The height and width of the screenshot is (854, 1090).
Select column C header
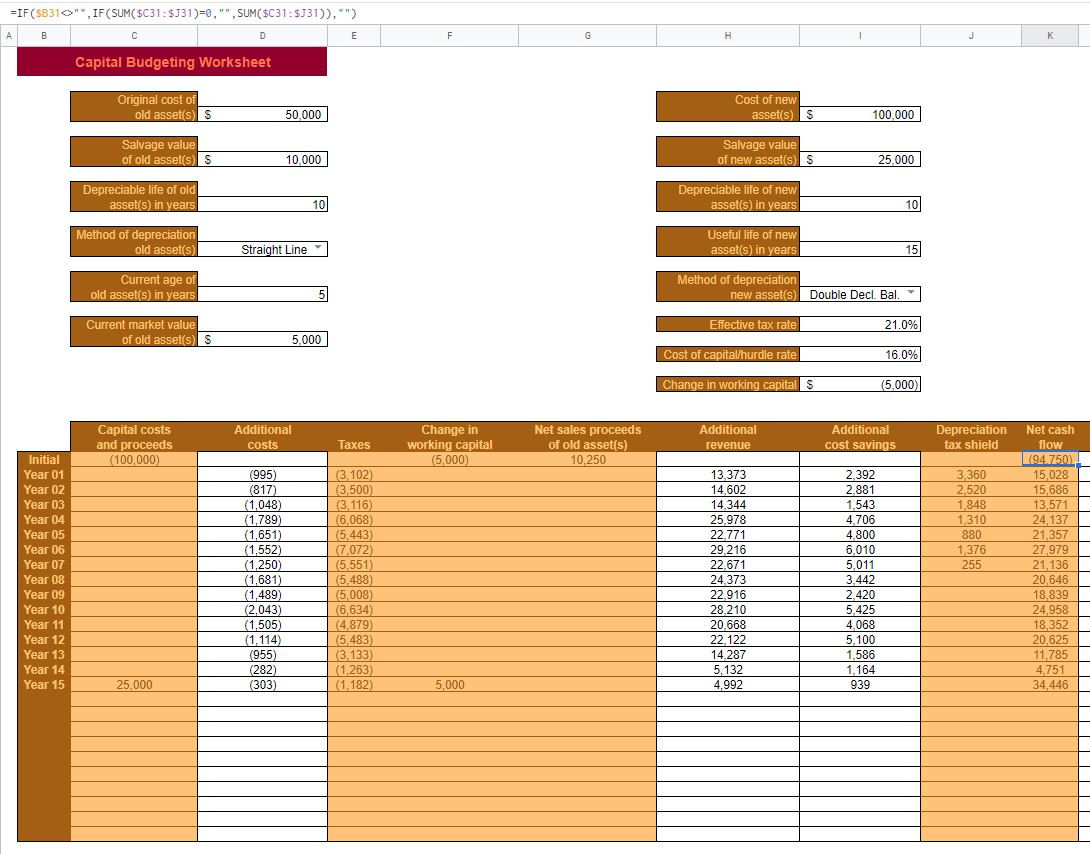point(134,35)
